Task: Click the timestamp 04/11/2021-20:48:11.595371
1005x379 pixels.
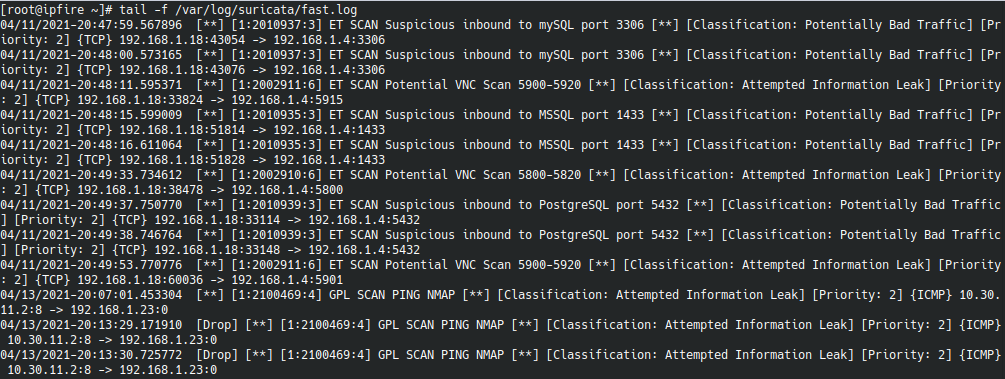Action: (x=91, y=85)
